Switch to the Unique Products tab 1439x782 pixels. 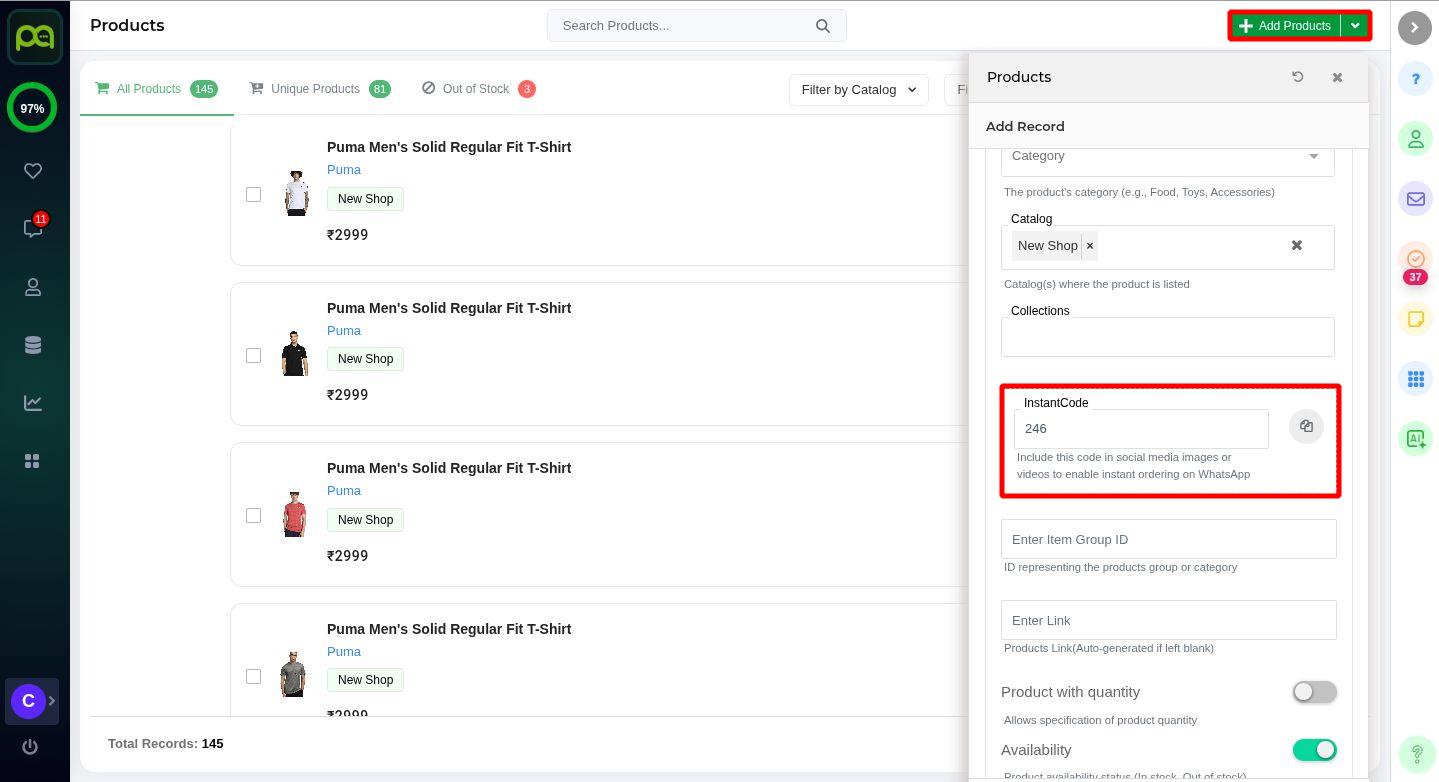point(314,89)
